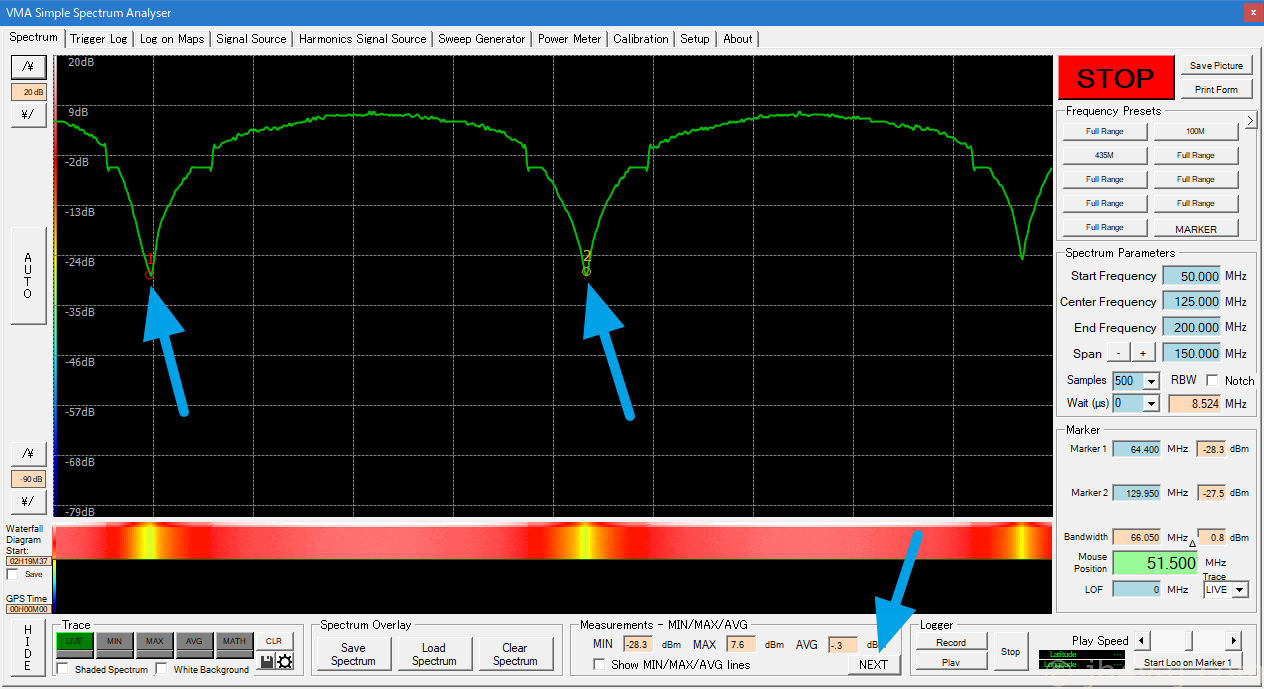This screenshot has height=689, width=1264.
Task: Click the Play Speed left arrow
Action: coord(1141,640)
